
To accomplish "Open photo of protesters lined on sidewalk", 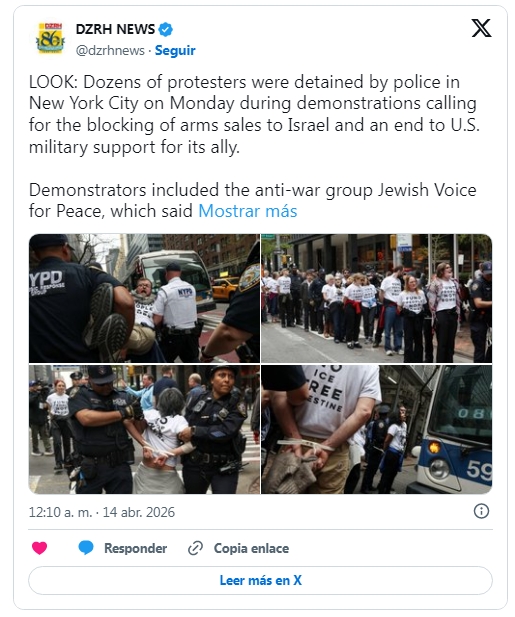I will [x=377, y=298].
